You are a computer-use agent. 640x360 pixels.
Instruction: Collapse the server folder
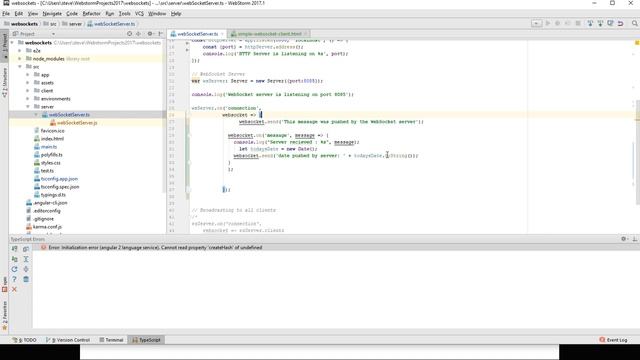pos(28,107)
